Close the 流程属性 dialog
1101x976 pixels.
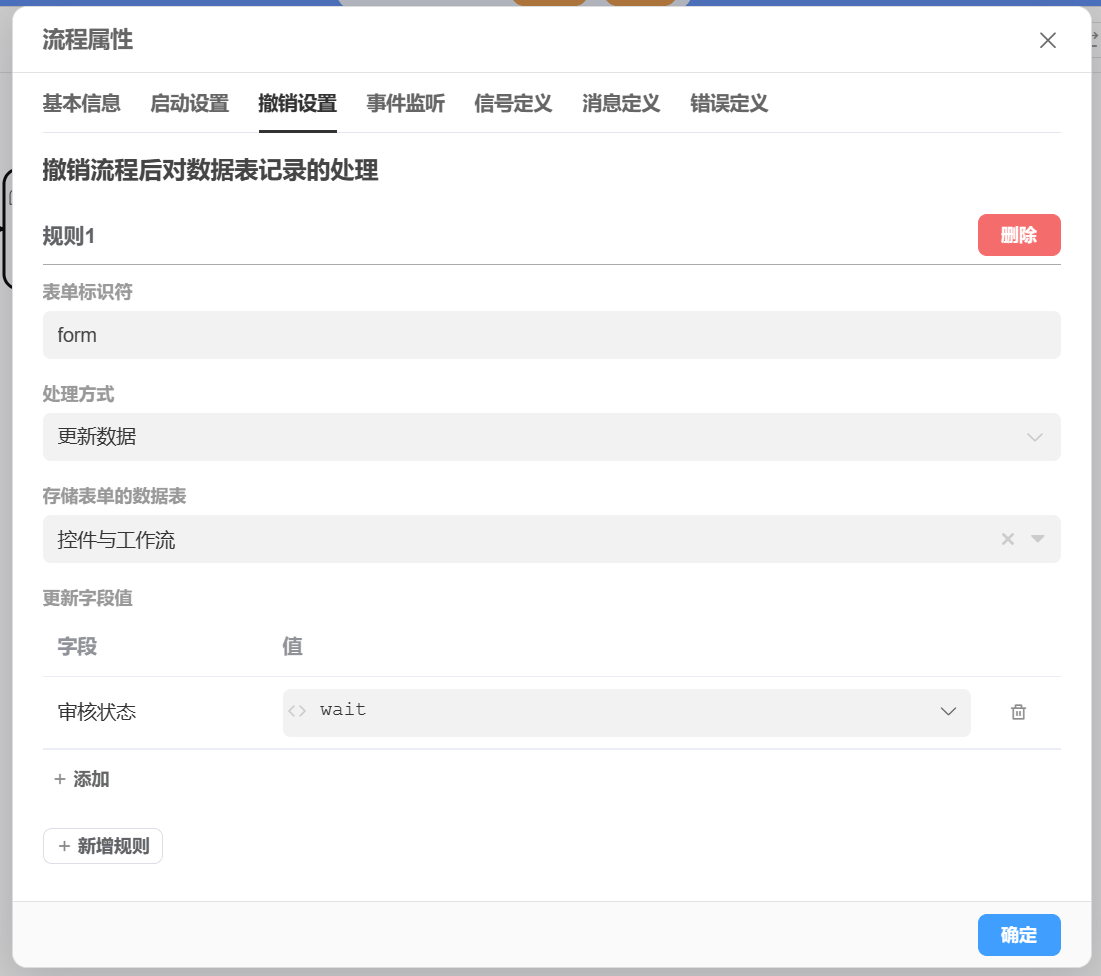click(1047, 41)
